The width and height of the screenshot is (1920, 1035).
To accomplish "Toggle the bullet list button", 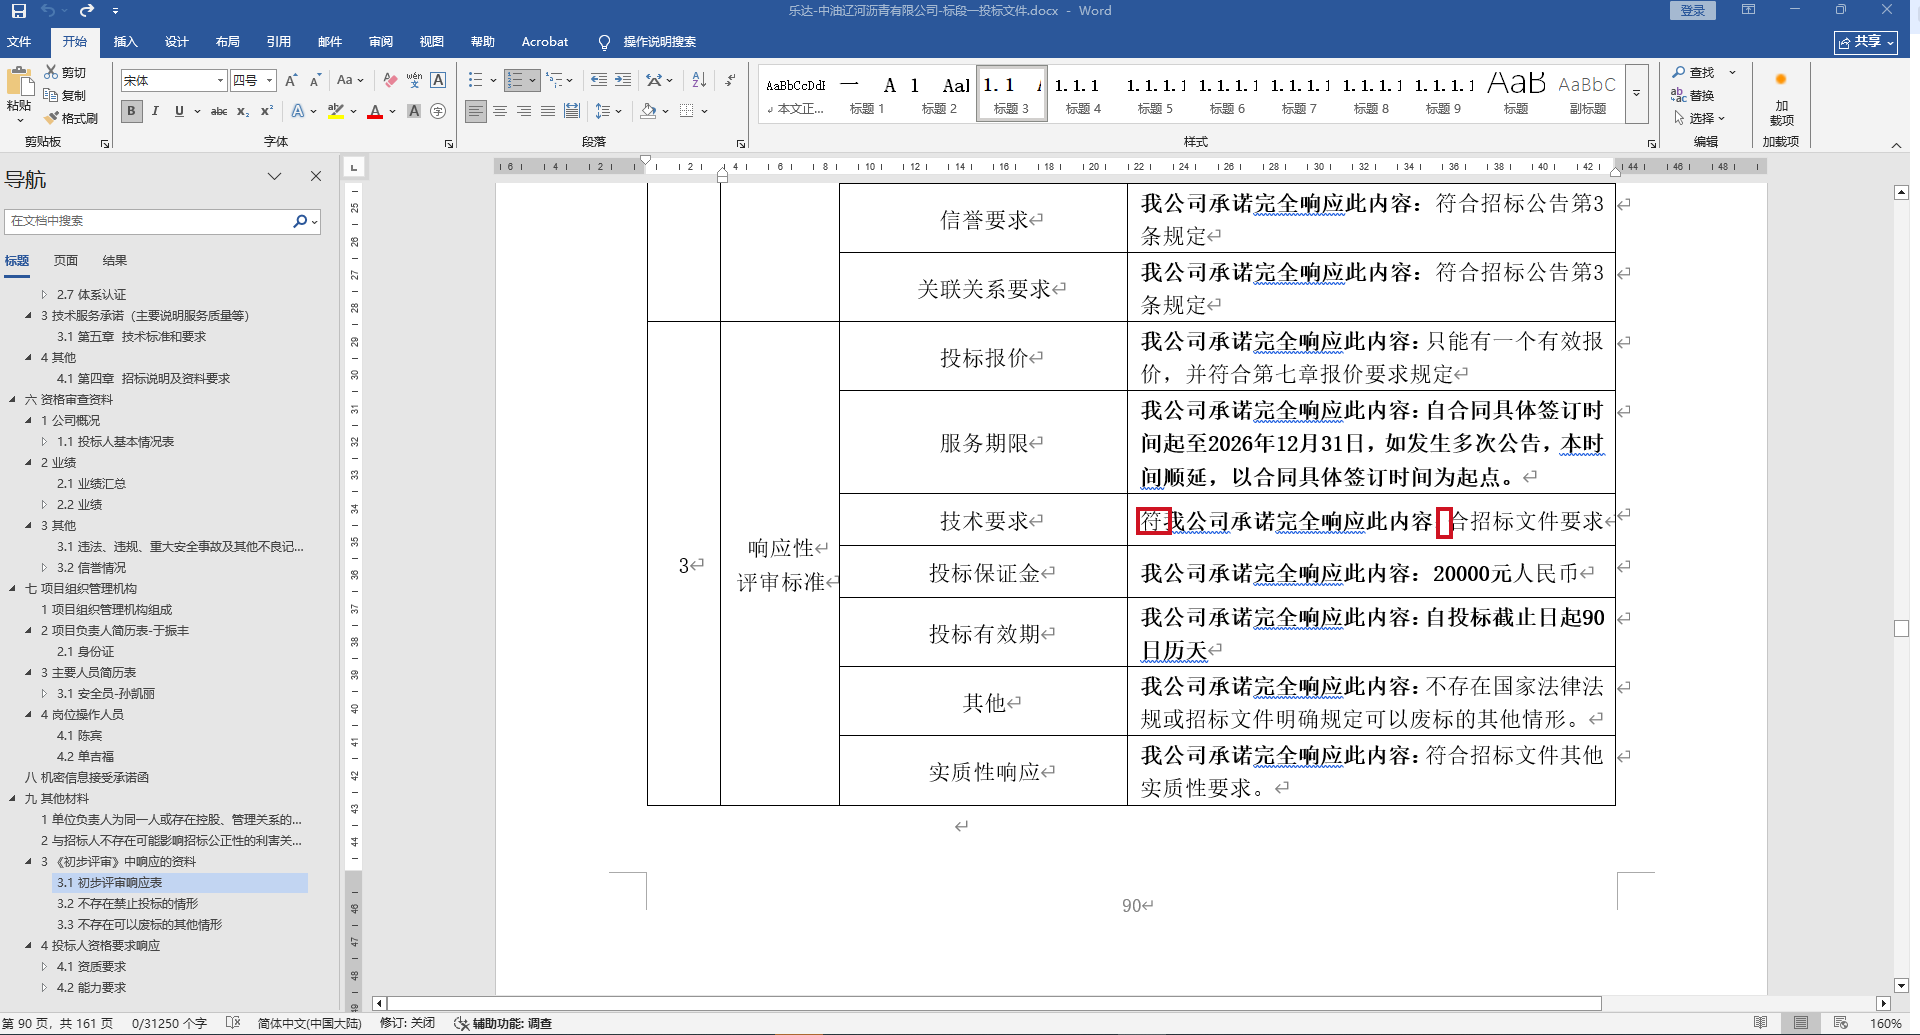I will [476, 80].
